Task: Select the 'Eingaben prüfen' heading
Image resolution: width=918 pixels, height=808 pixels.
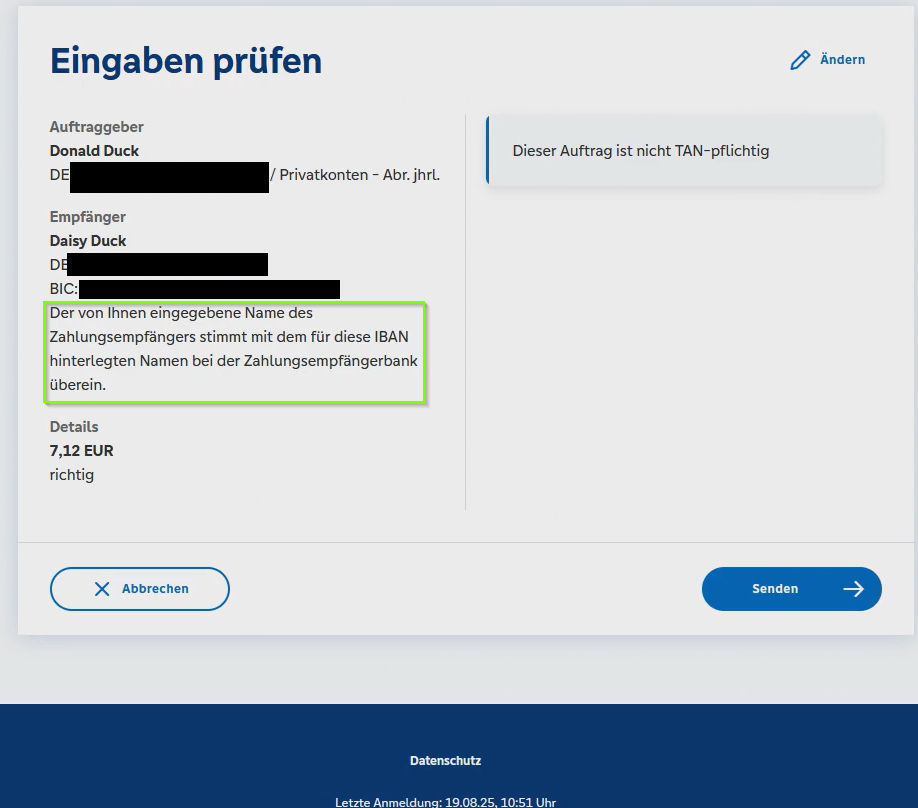Action: tap(186, 61)
